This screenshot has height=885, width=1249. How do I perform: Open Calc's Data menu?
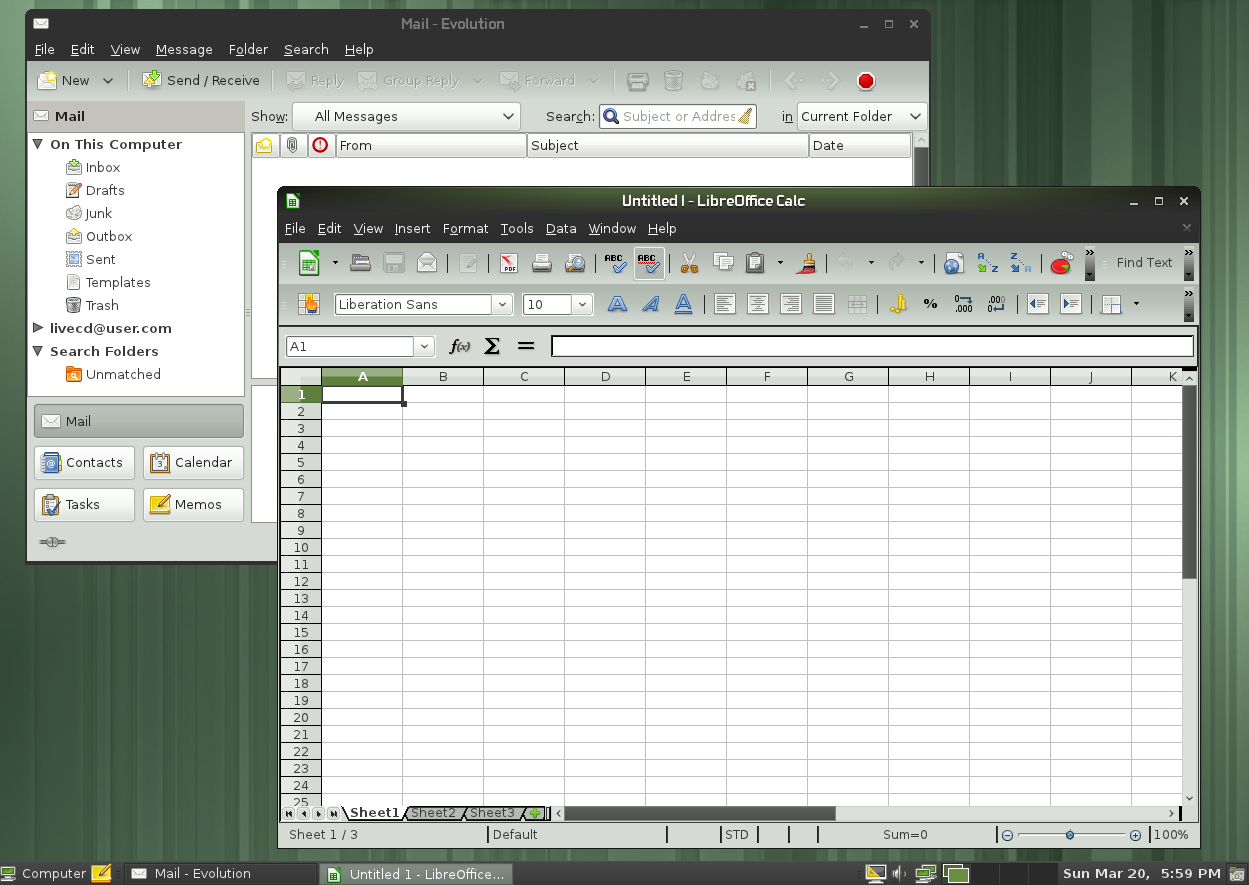tap(561, 229)
